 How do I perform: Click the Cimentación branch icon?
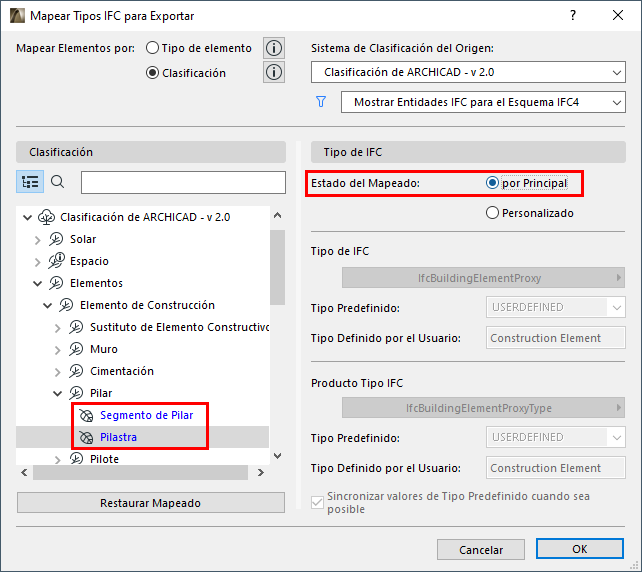(76, 372)
